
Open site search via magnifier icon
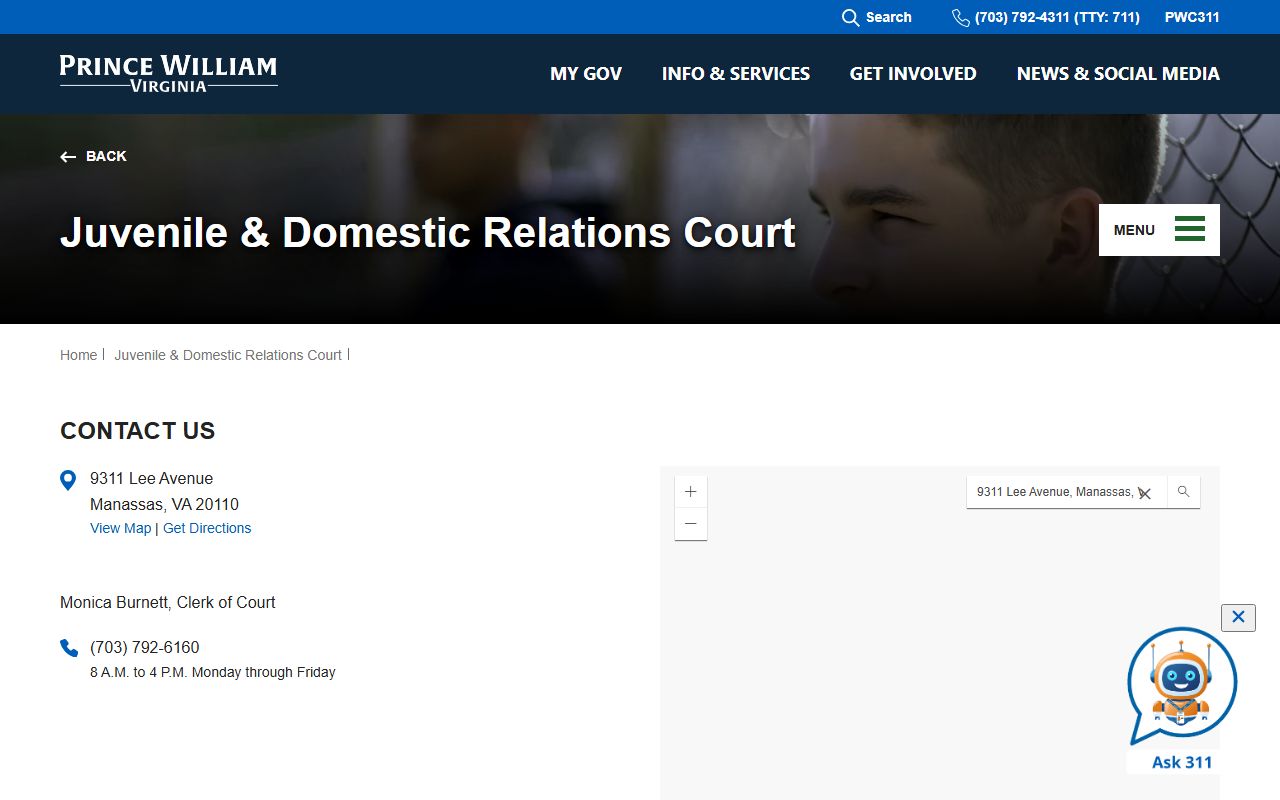[x=850, y=17]
